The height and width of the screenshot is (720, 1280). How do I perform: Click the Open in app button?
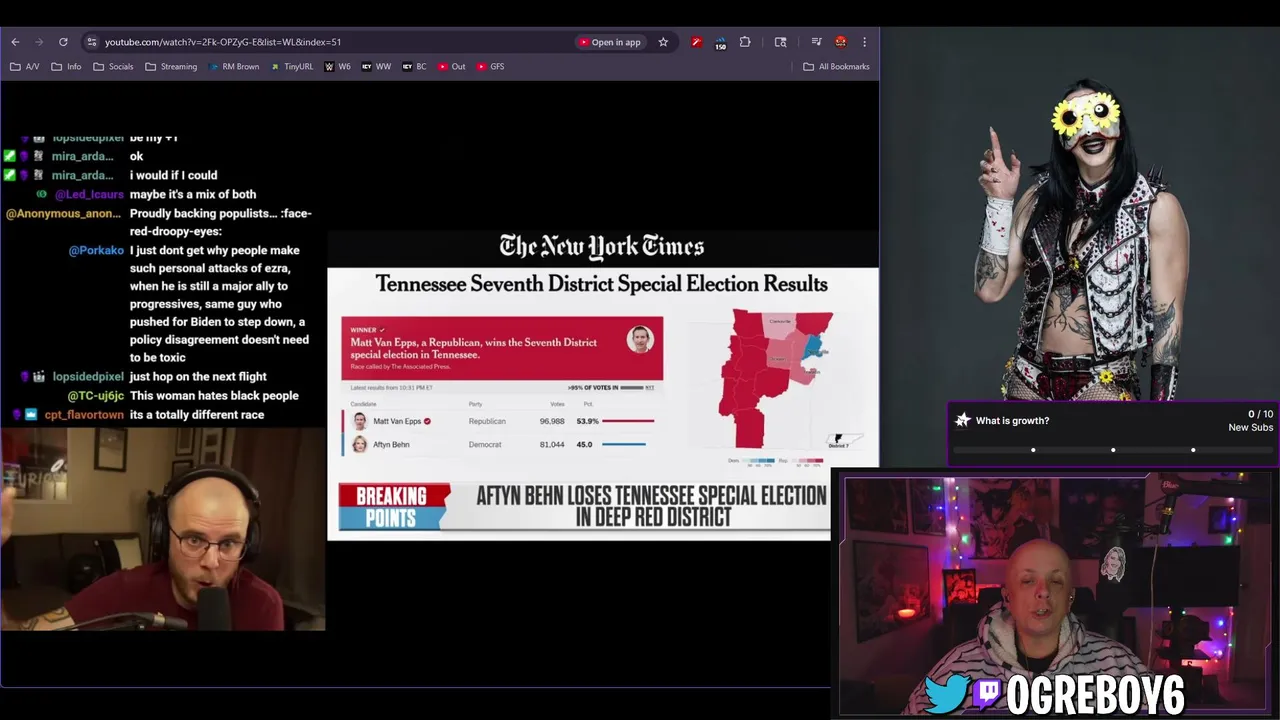point(609,42)
